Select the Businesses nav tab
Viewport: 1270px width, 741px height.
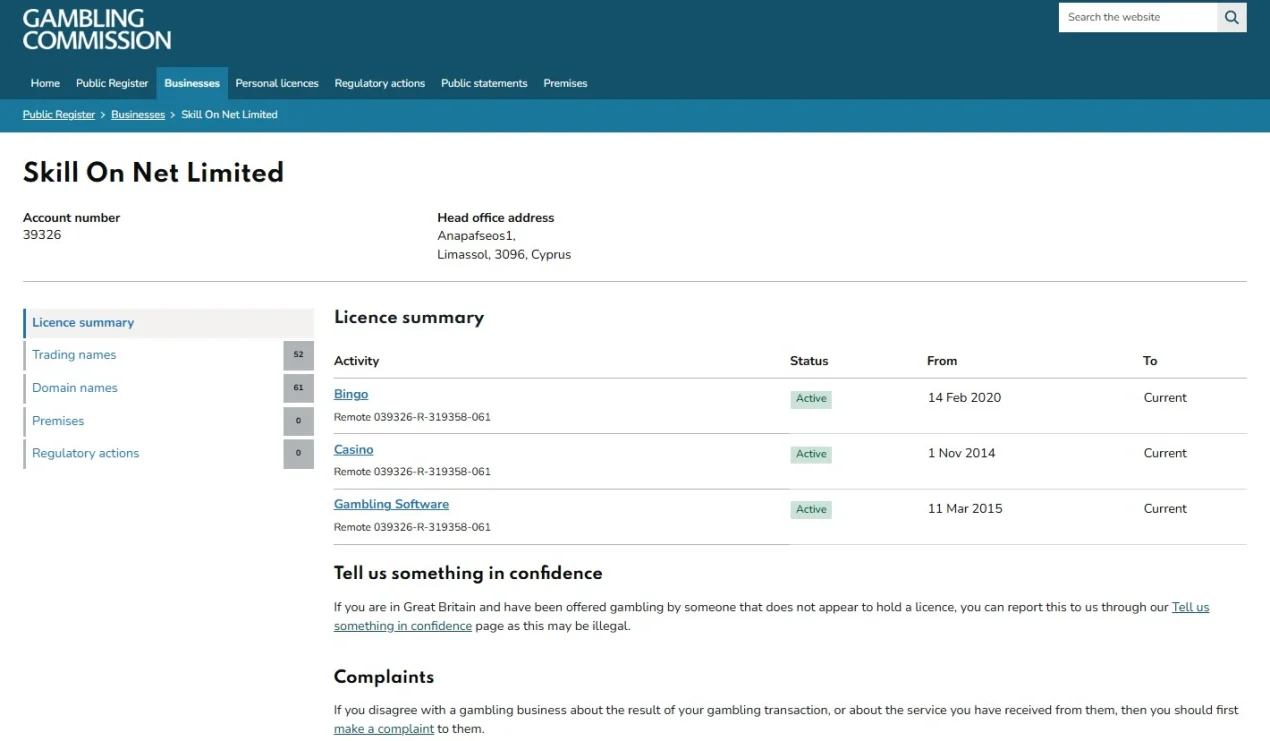tap(192, 83)
